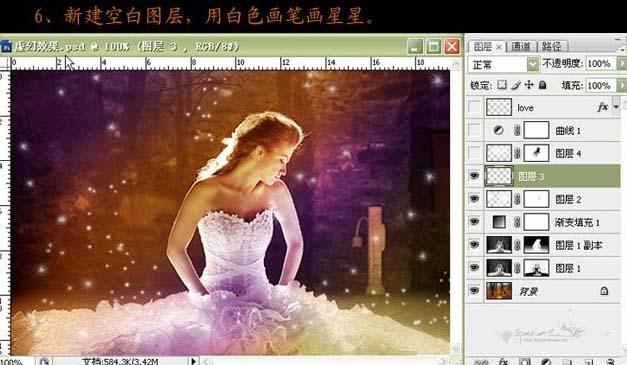This screenshot has height=365, width=627.
Task: Open status bar info arrow menu
Action: [193, 361]
